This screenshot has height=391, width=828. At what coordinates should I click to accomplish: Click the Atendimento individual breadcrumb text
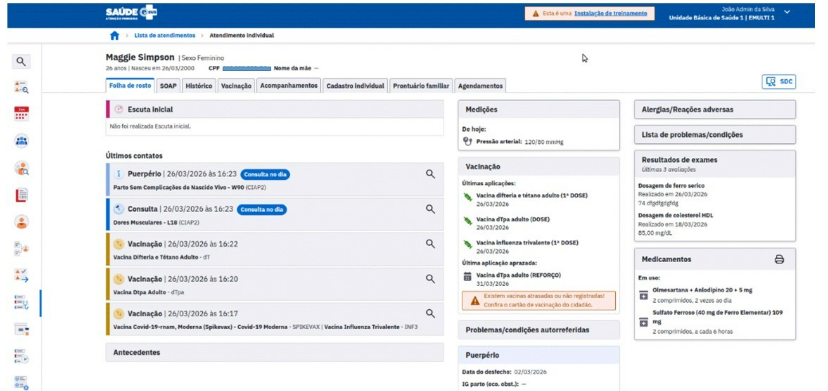click(x=242, y=35)
